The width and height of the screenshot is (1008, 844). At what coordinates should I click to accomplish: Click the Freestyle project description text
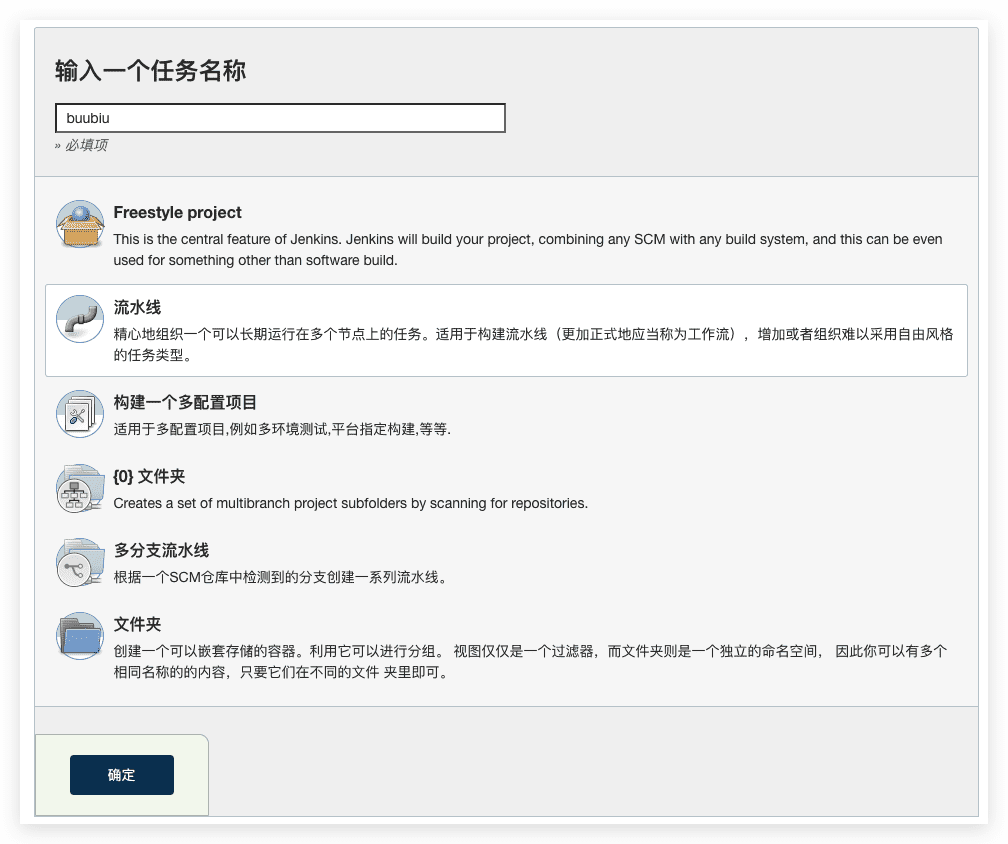527,250
